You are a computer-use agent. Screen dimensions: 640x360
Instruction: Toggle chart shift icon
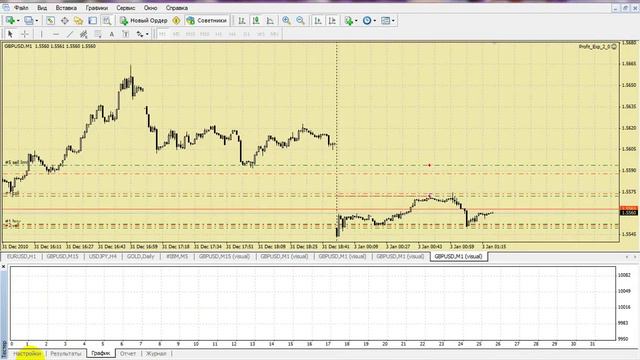[332, 20]
